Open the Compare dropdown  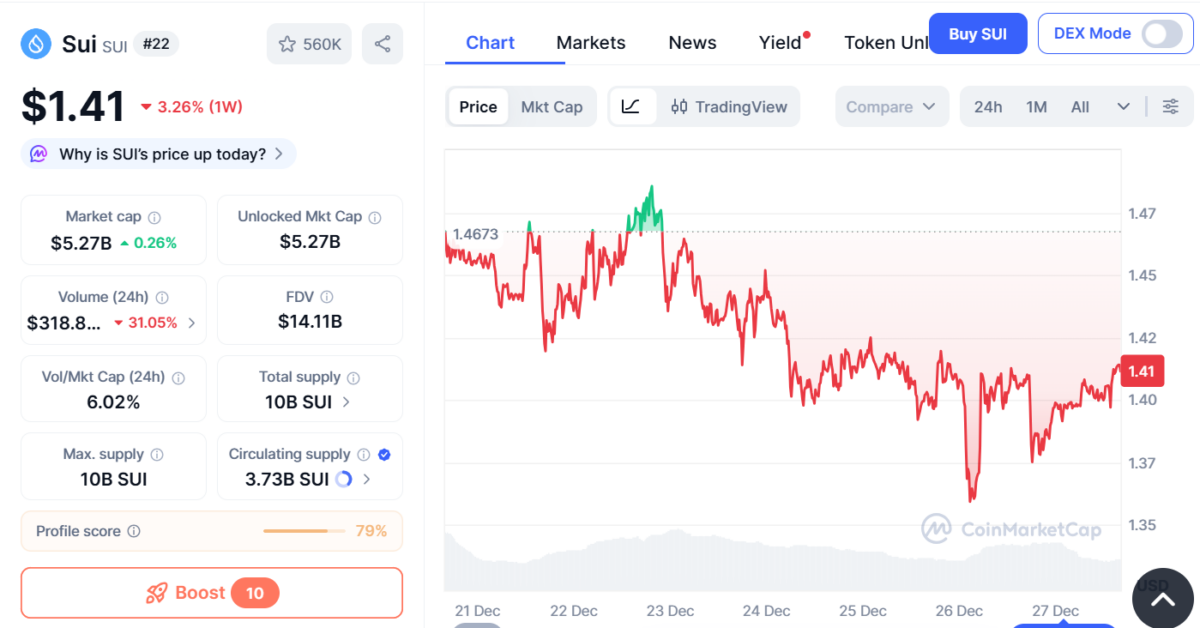[891, 107]
